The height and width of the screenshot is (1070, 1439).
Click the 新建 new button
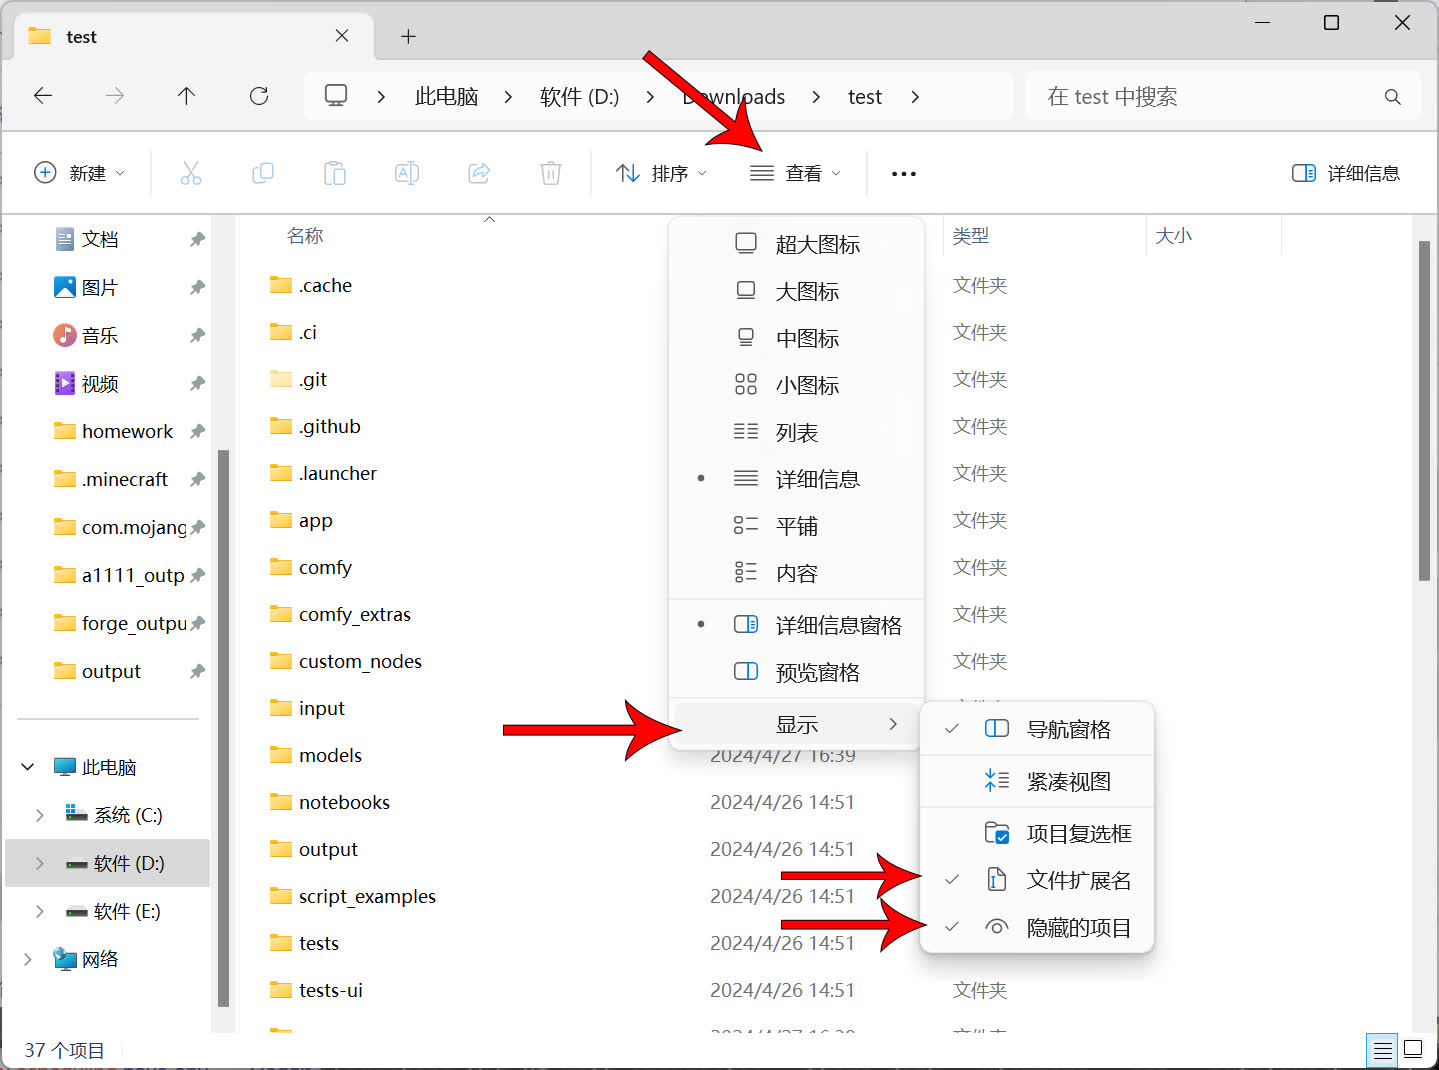click(80, 173)
